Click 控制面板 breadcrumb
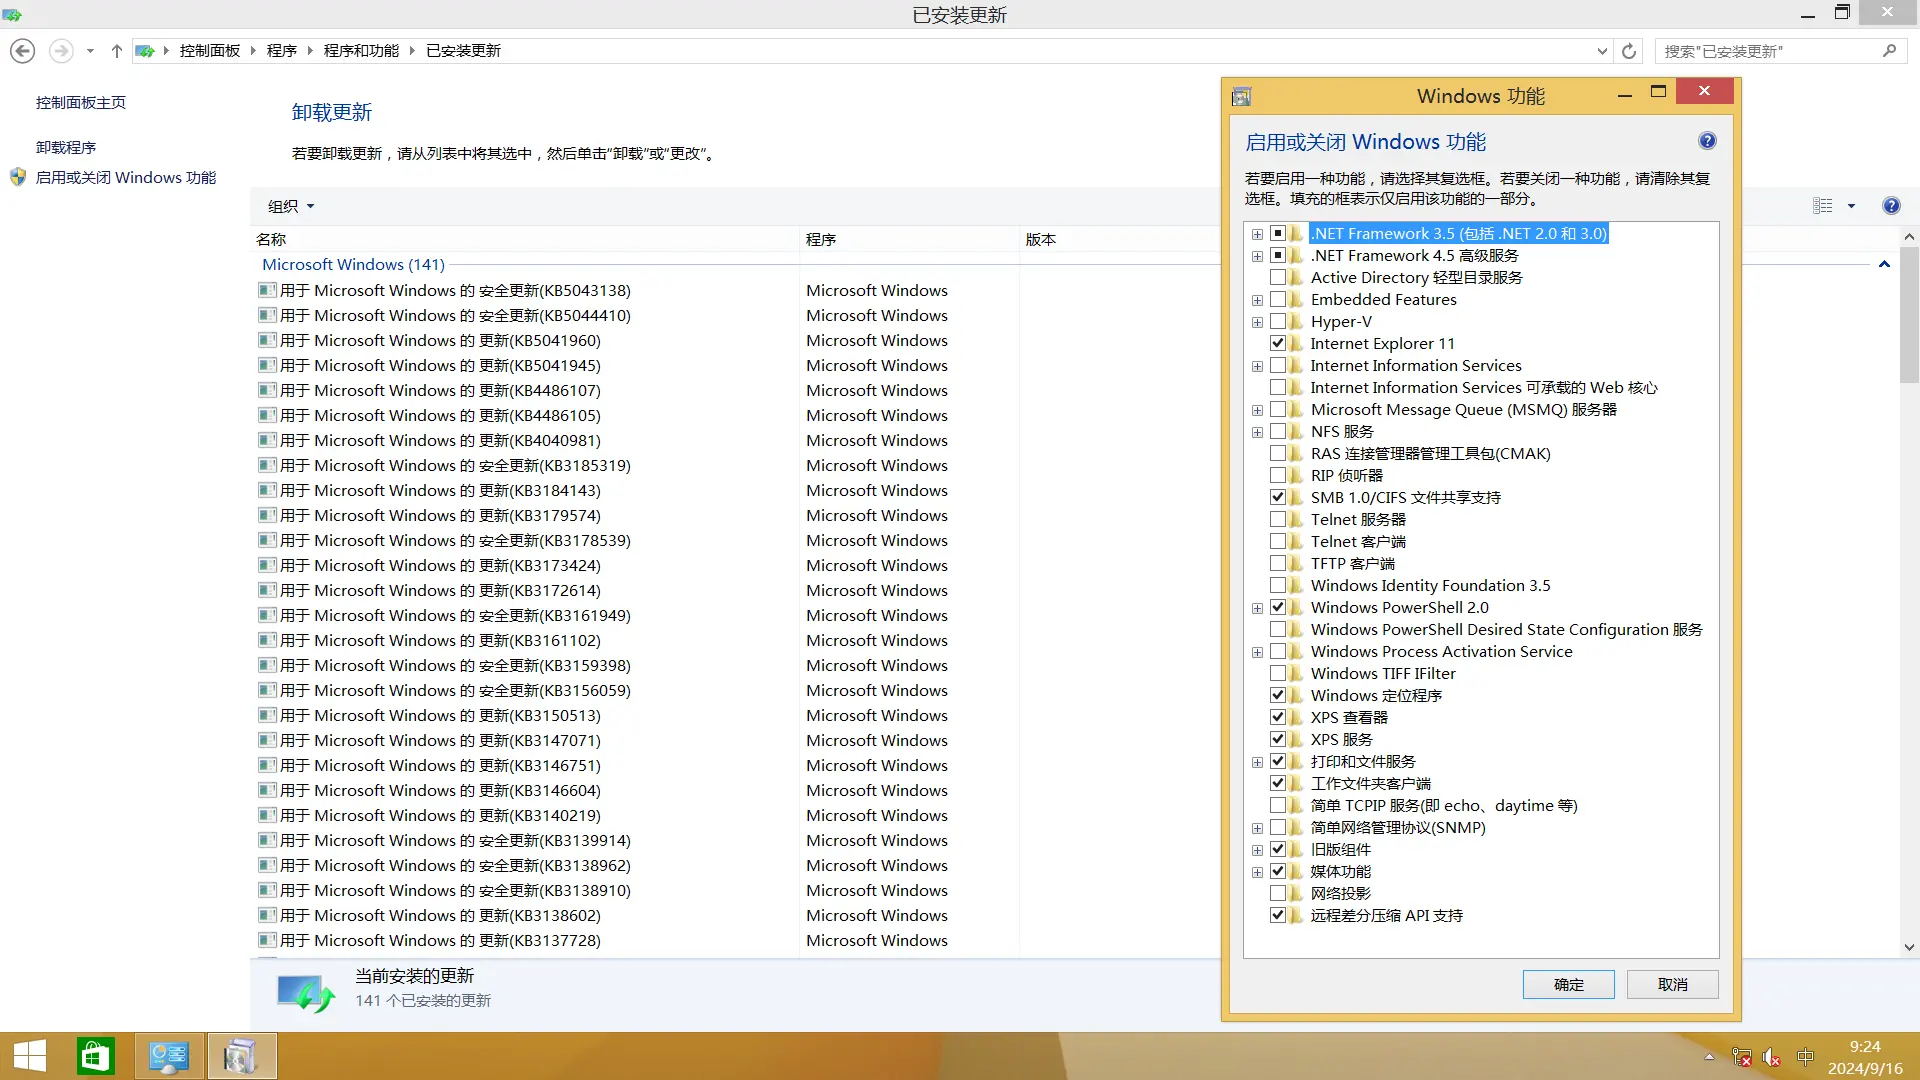1920x1080 pixels. click(x=210, y=51)
